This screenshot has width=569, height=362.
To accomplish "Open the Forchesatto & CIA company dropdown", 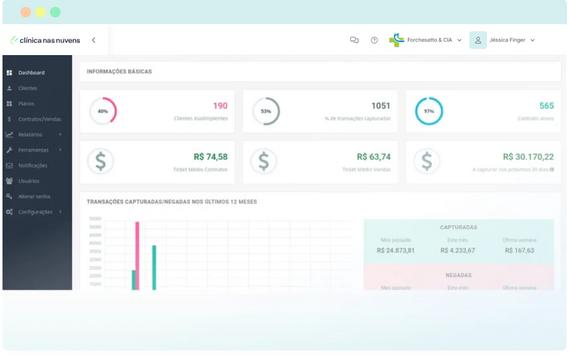I will click(459, 40).
